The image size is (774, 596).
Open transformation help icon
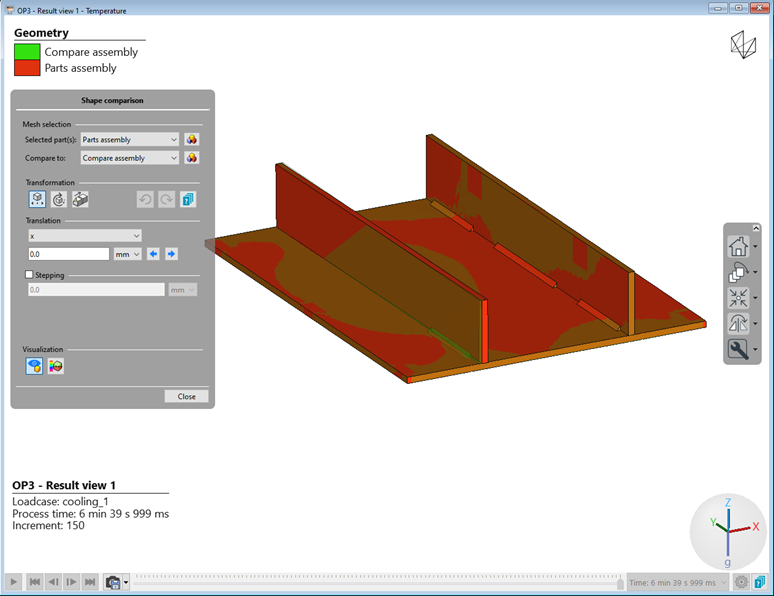pos(188,199)
